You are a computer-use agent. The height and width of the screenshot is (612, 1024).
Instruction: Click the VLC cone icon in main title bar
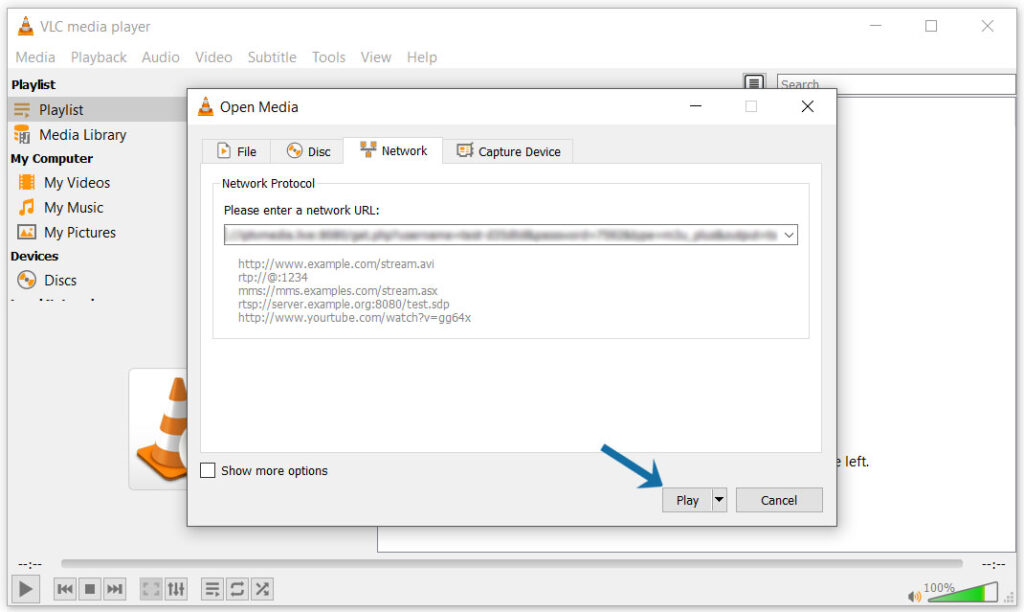point(25,26)
